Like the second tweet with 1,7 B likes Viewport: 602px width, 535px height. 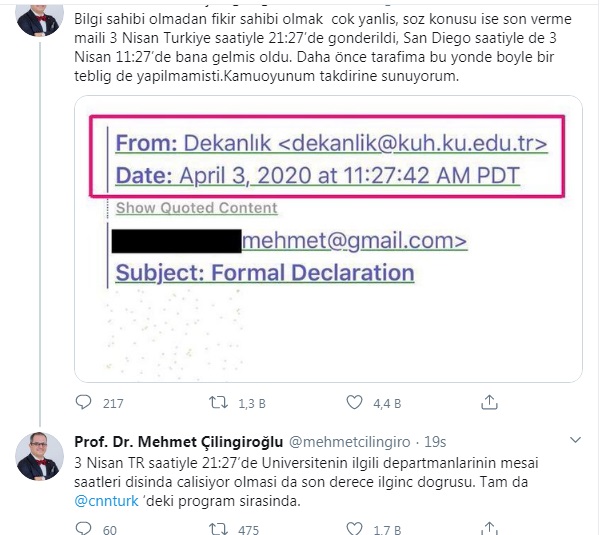pyautogui.click(x=354, y=528)
